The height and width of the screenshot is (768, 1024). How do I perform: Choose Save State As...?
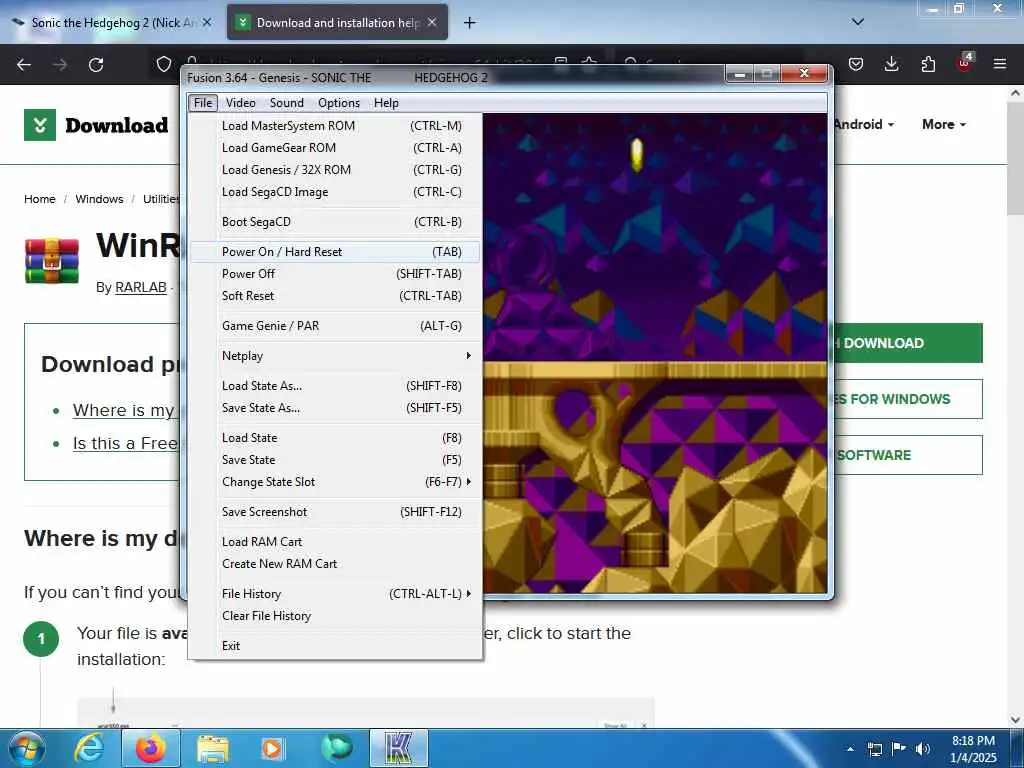pyautogui.click(x=336, y=408)
